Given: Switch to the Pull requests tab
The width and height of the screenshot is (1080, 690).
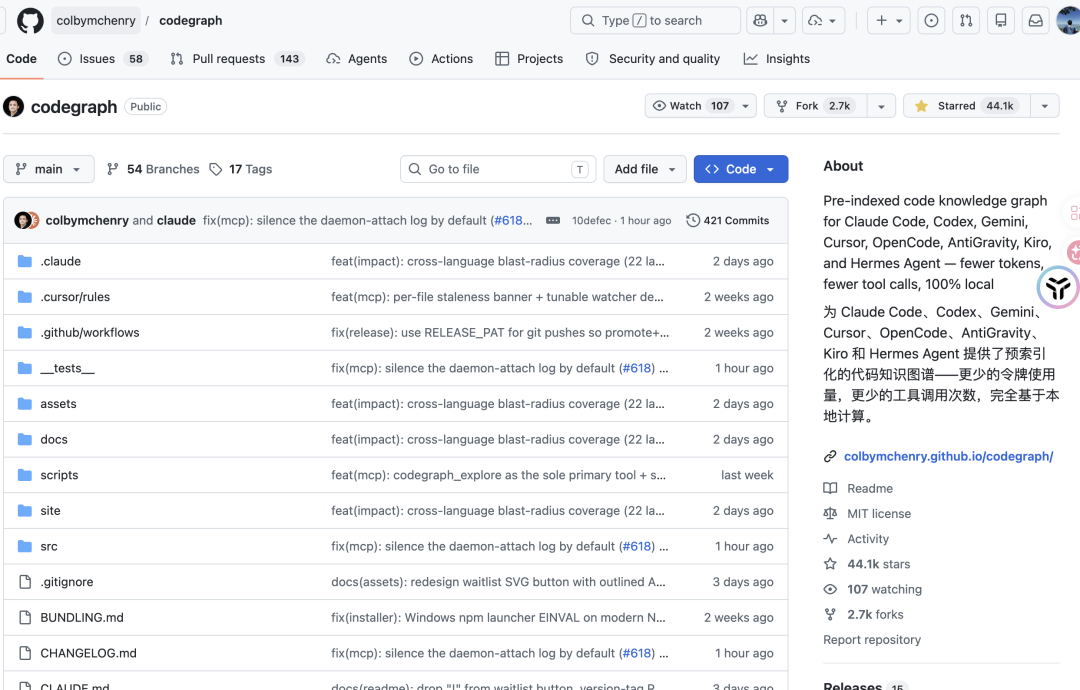Looking at the screenshot, I should click(236, 59).
